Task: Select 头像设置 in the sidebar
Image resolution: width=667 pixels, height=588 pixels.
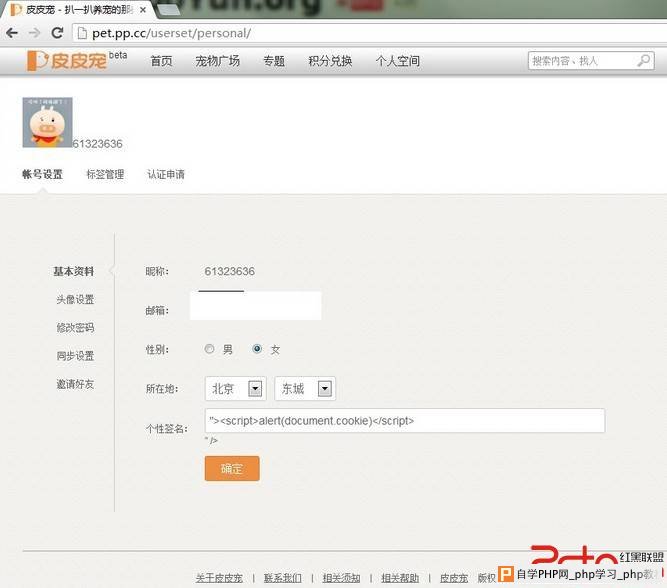Action: point(75,299)
